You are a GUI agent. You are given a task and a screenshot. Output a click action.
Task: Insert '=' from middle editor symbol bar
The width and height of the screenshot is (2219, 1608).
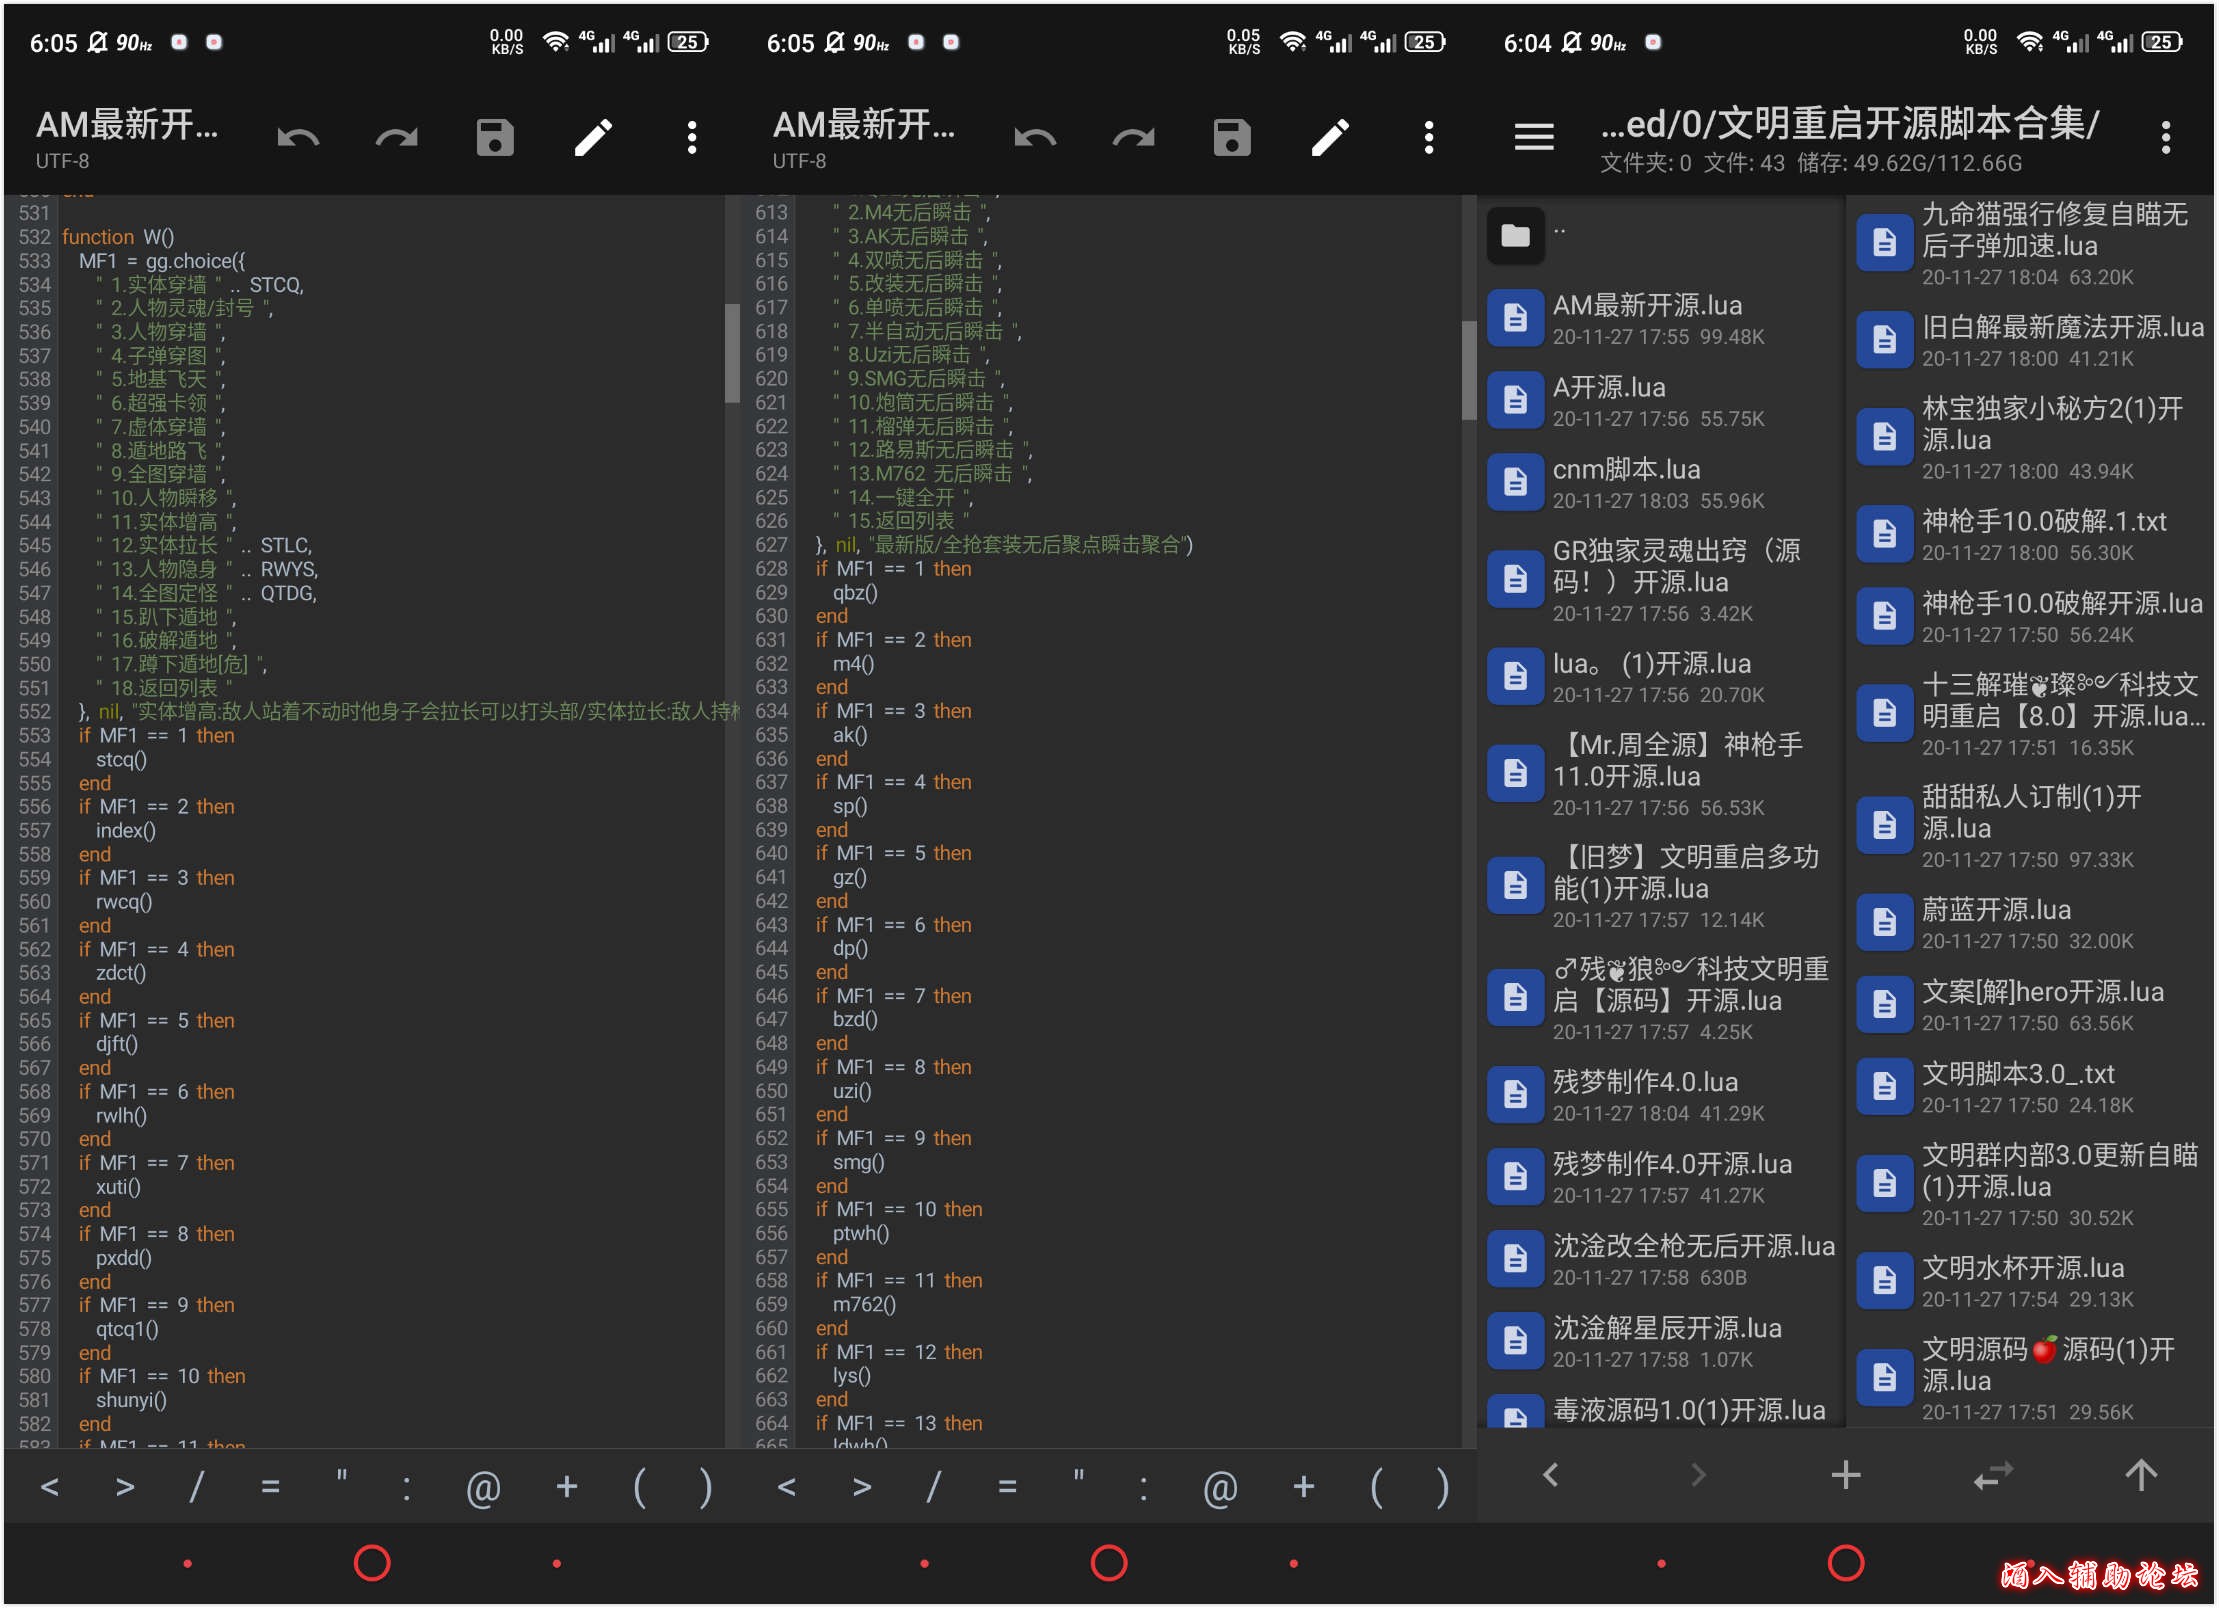tap(1007, 1487)
